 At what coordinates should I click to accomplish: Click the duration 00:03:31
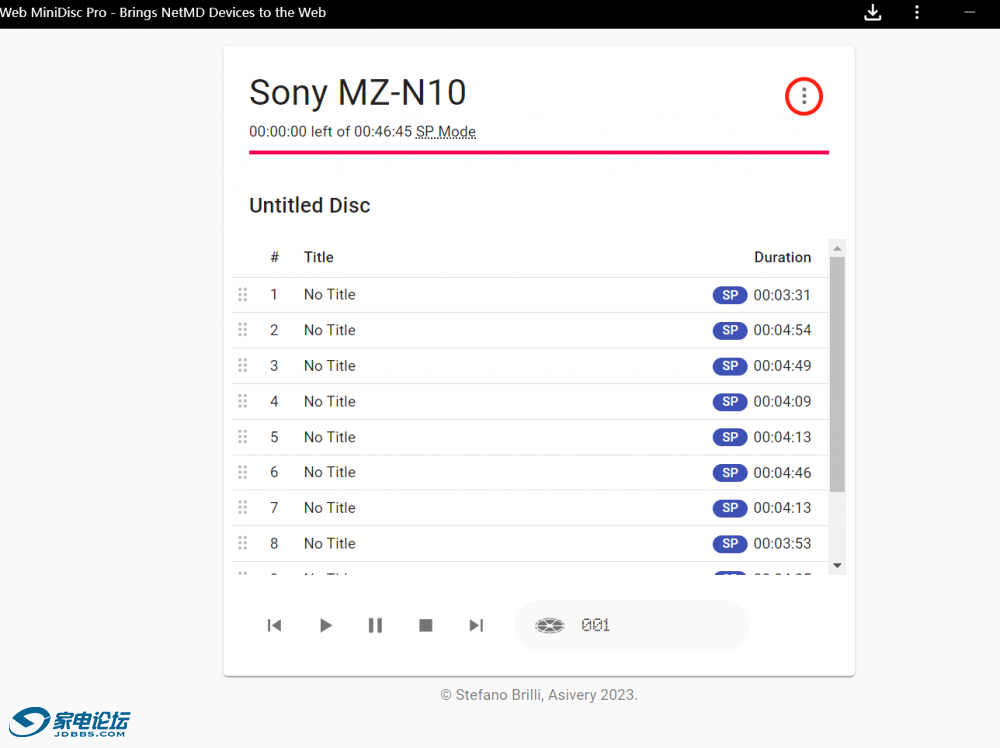point(782,295)
